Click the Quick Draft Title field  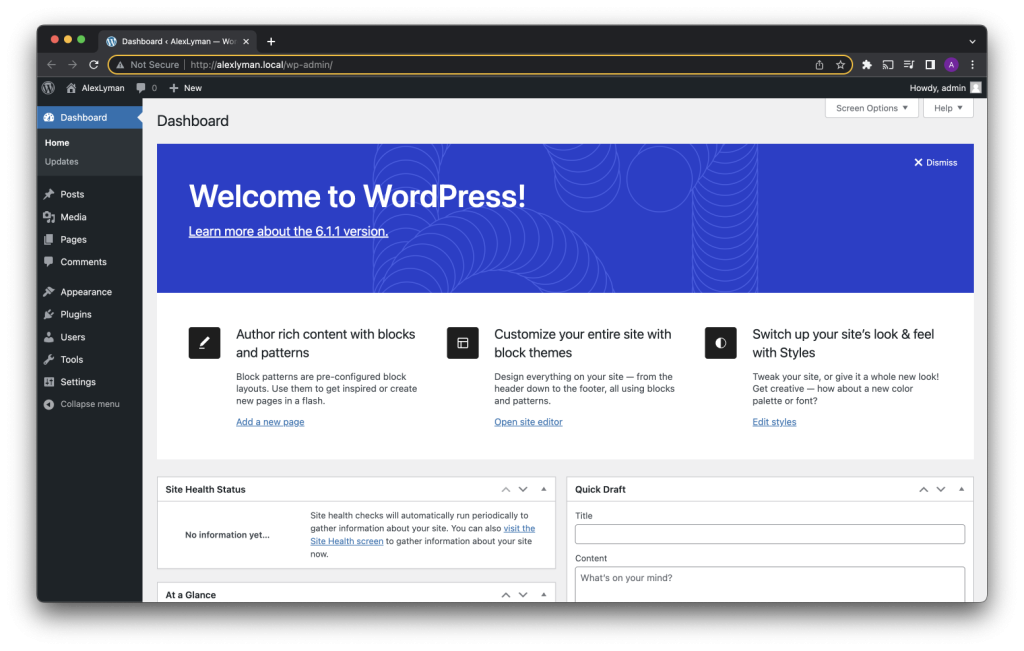(x=769, y=534)
